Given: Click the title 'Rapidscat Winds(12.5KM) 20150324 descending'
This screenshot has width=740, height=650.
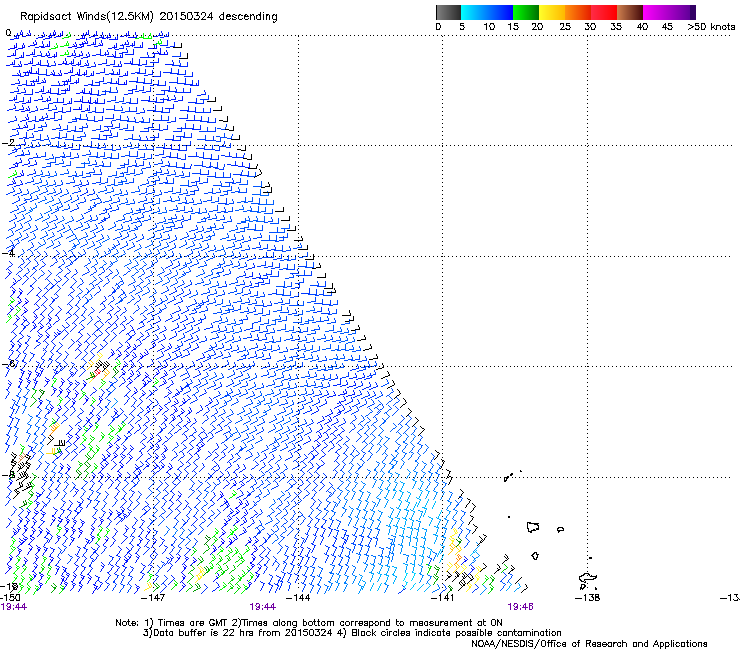Looking at the screenshot, I should tap(149, 17).
